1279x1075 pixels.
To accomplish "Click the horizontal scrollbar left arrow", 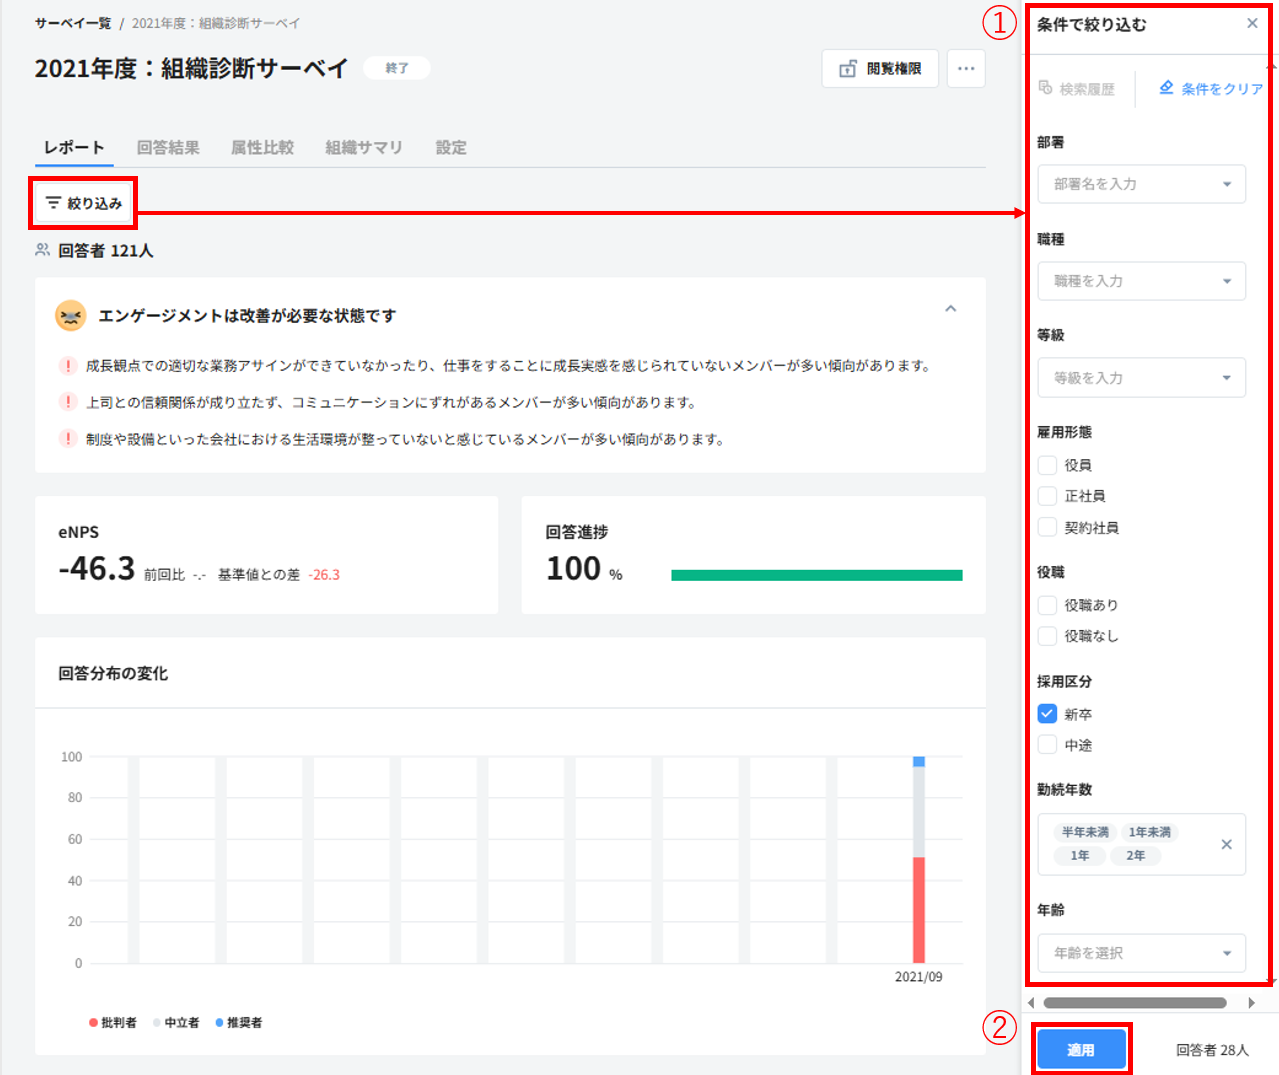I will pyautogui.click(x=1031, y=1002).
